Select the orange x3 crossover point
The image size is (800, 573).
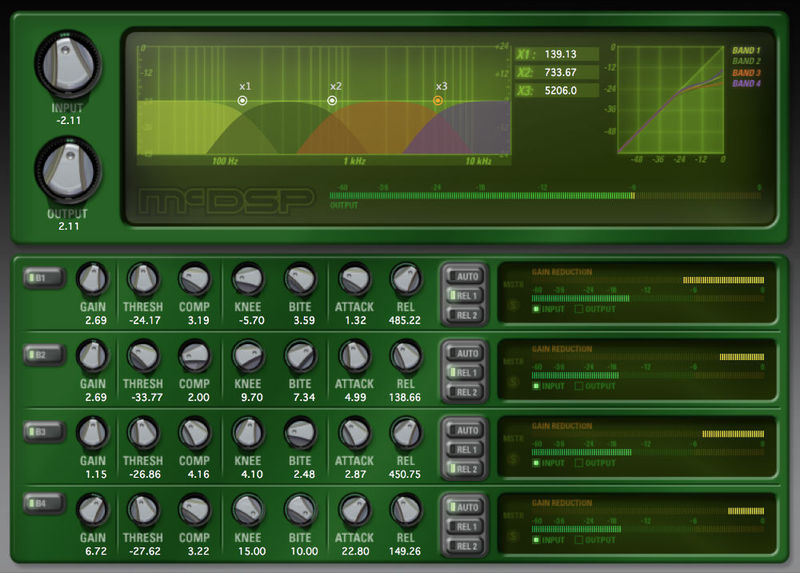click(x=438, y=100)
